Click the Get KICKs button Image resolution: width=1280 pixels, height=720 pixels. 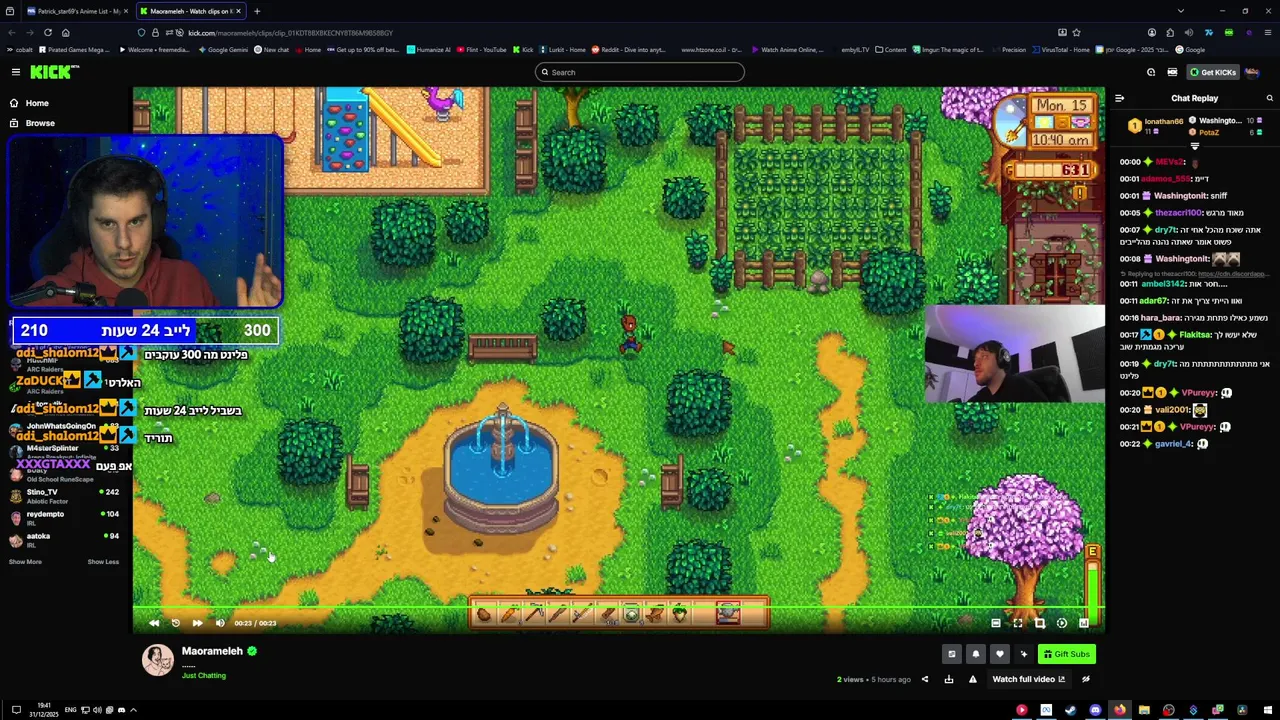1212,72
